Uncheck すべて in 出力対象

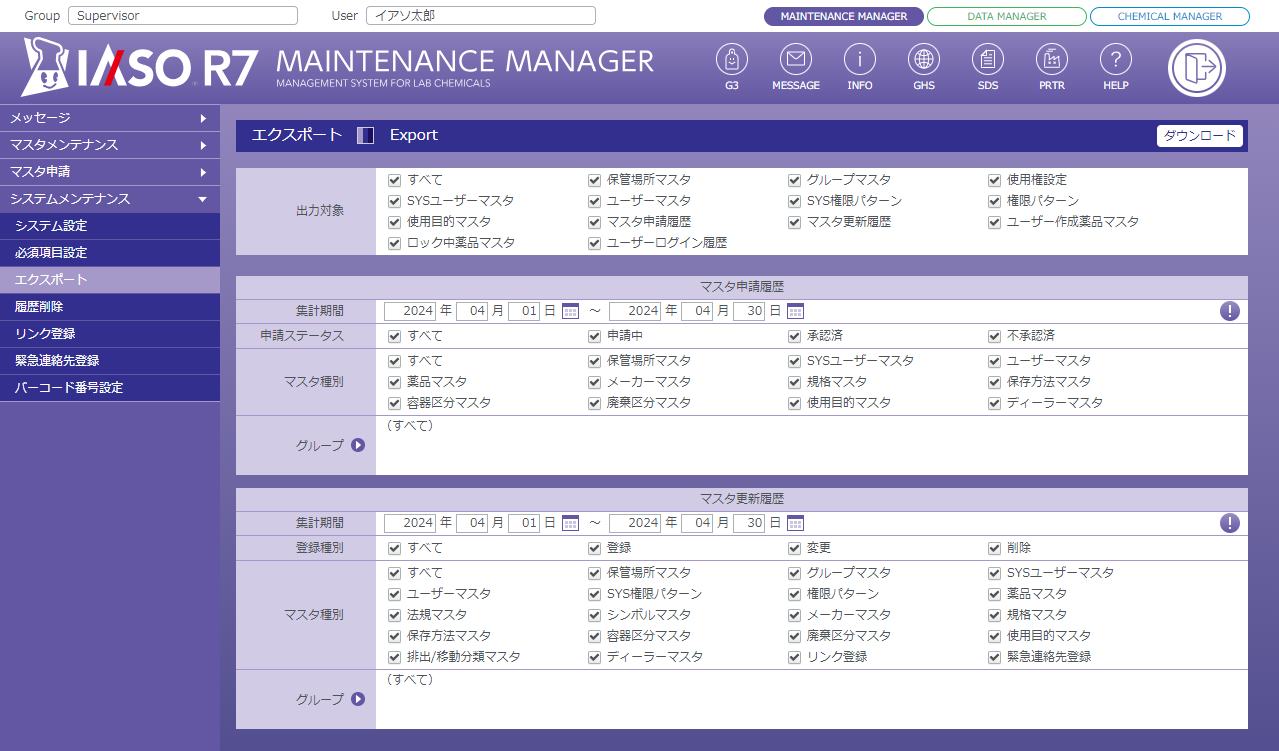pyautogui.click(x=394, y=180)
